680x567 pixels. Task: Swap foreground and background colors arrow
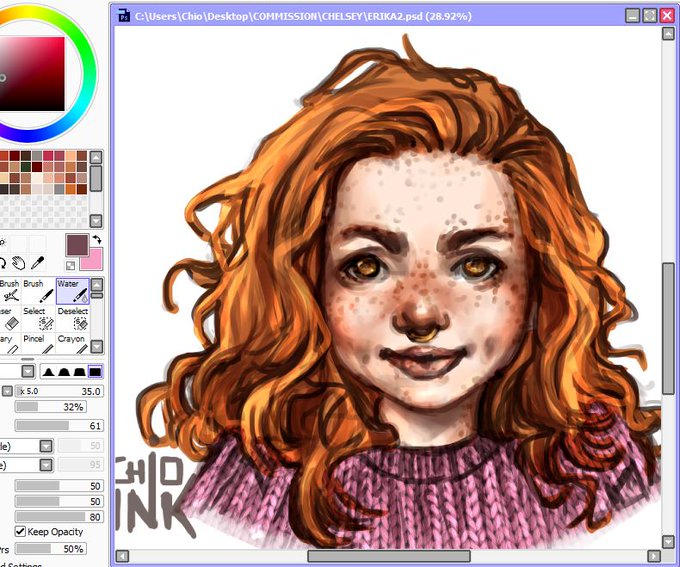(97, 239)
